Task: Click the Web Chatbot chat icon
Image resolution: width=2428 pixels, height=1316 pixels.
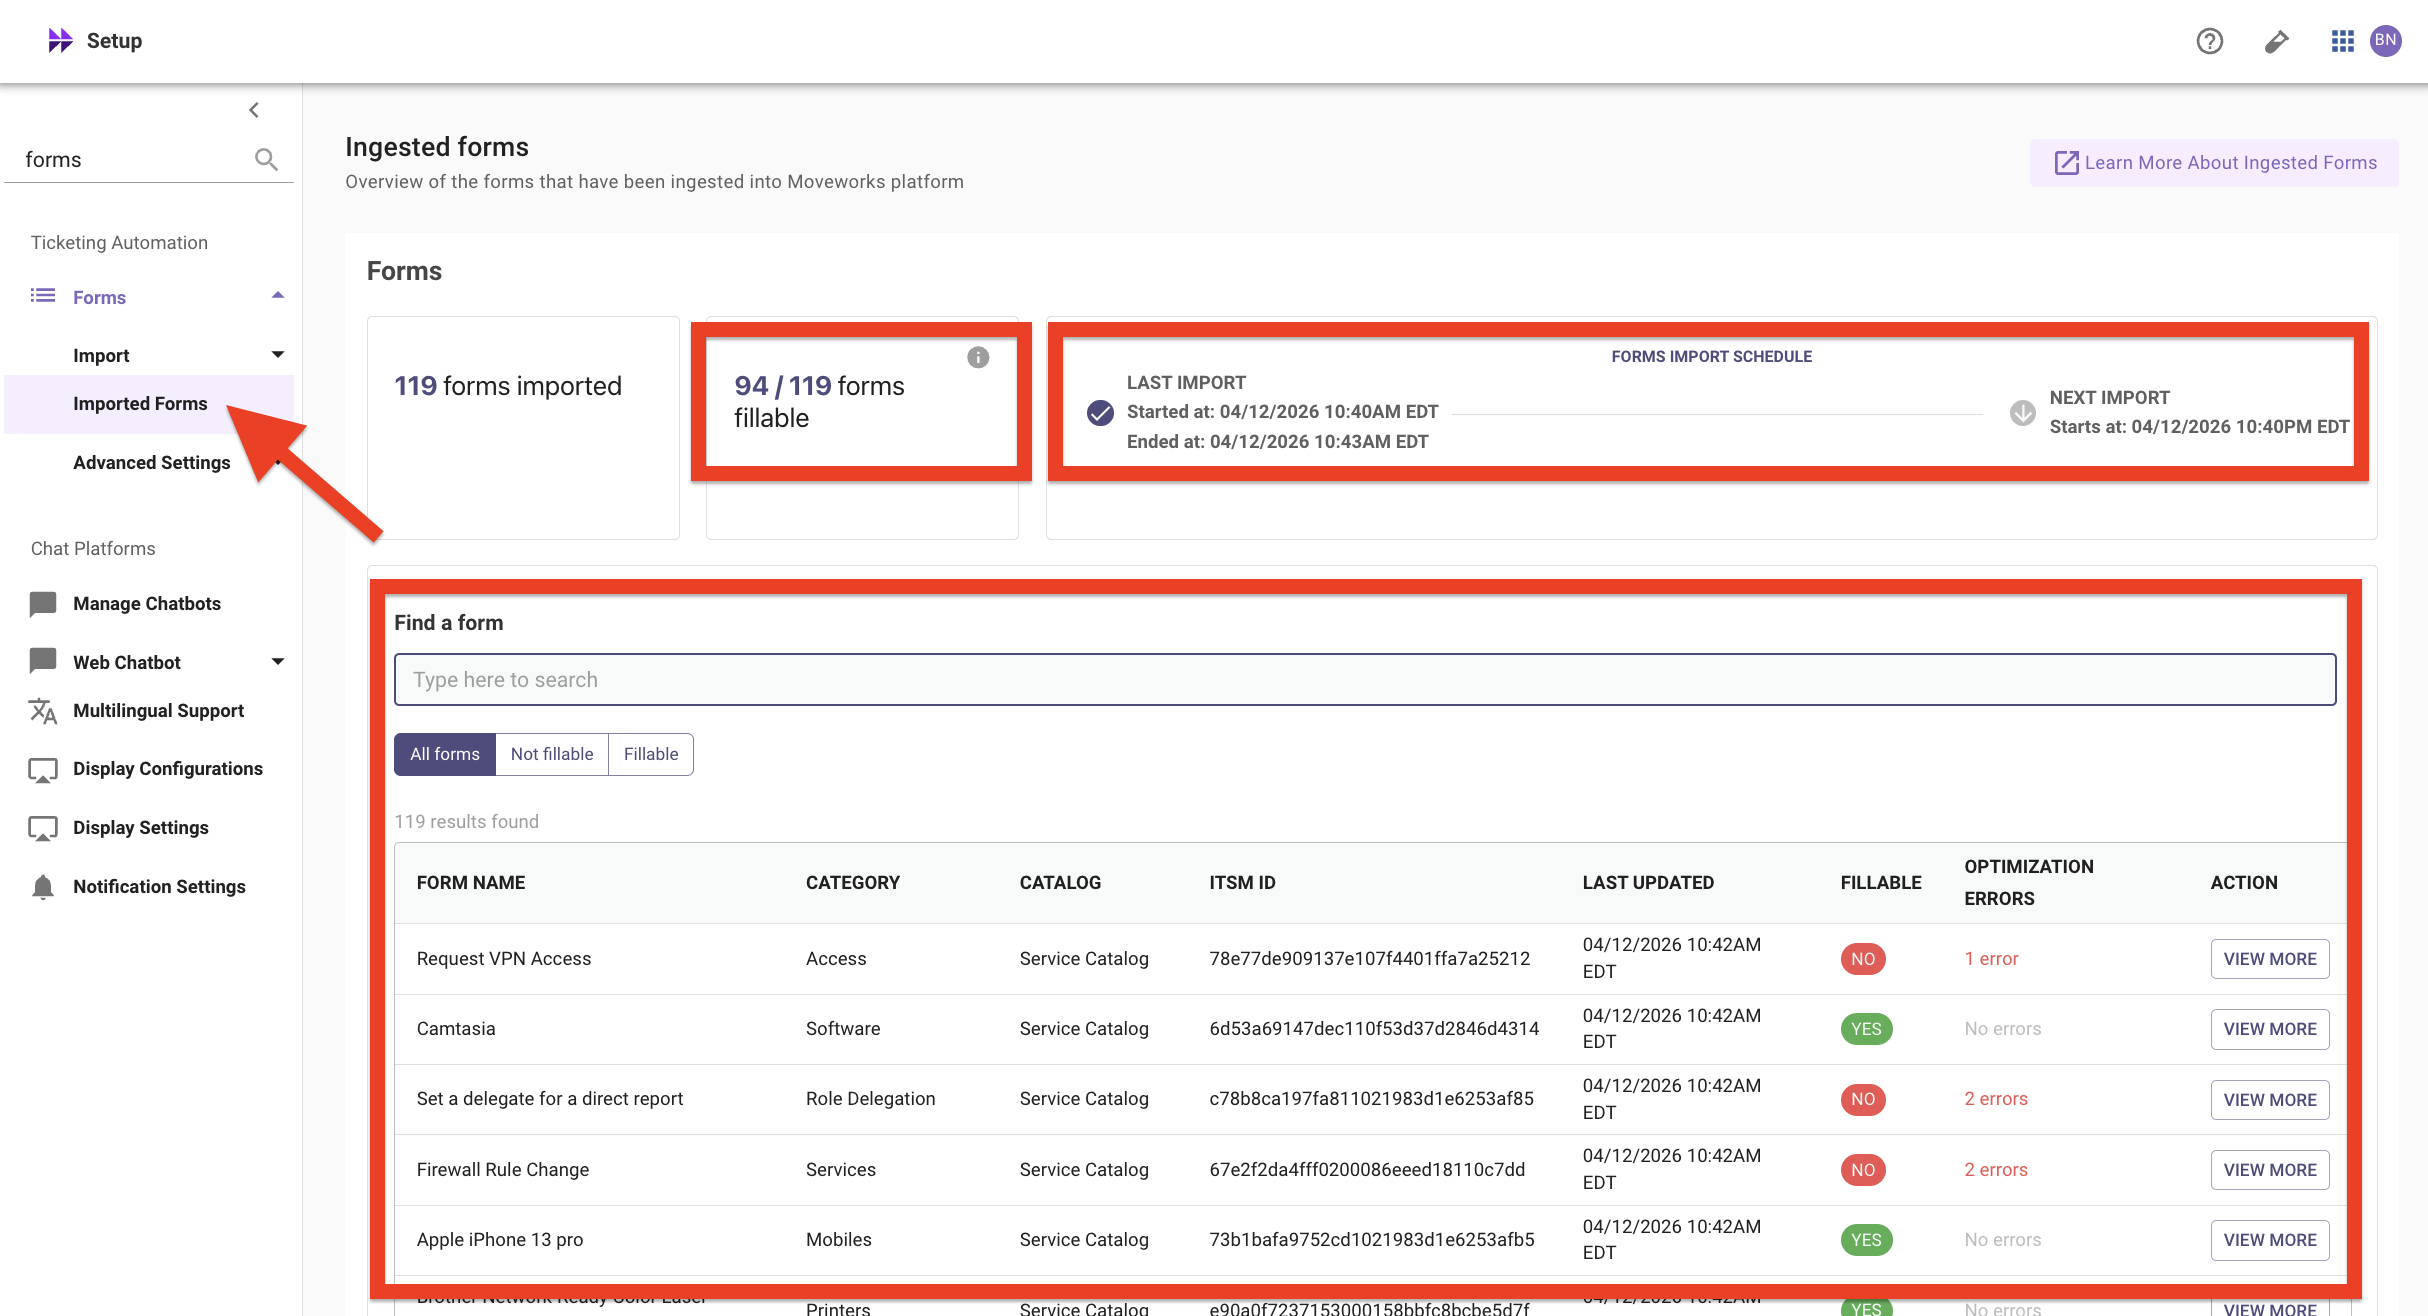Action: point(43,661)
